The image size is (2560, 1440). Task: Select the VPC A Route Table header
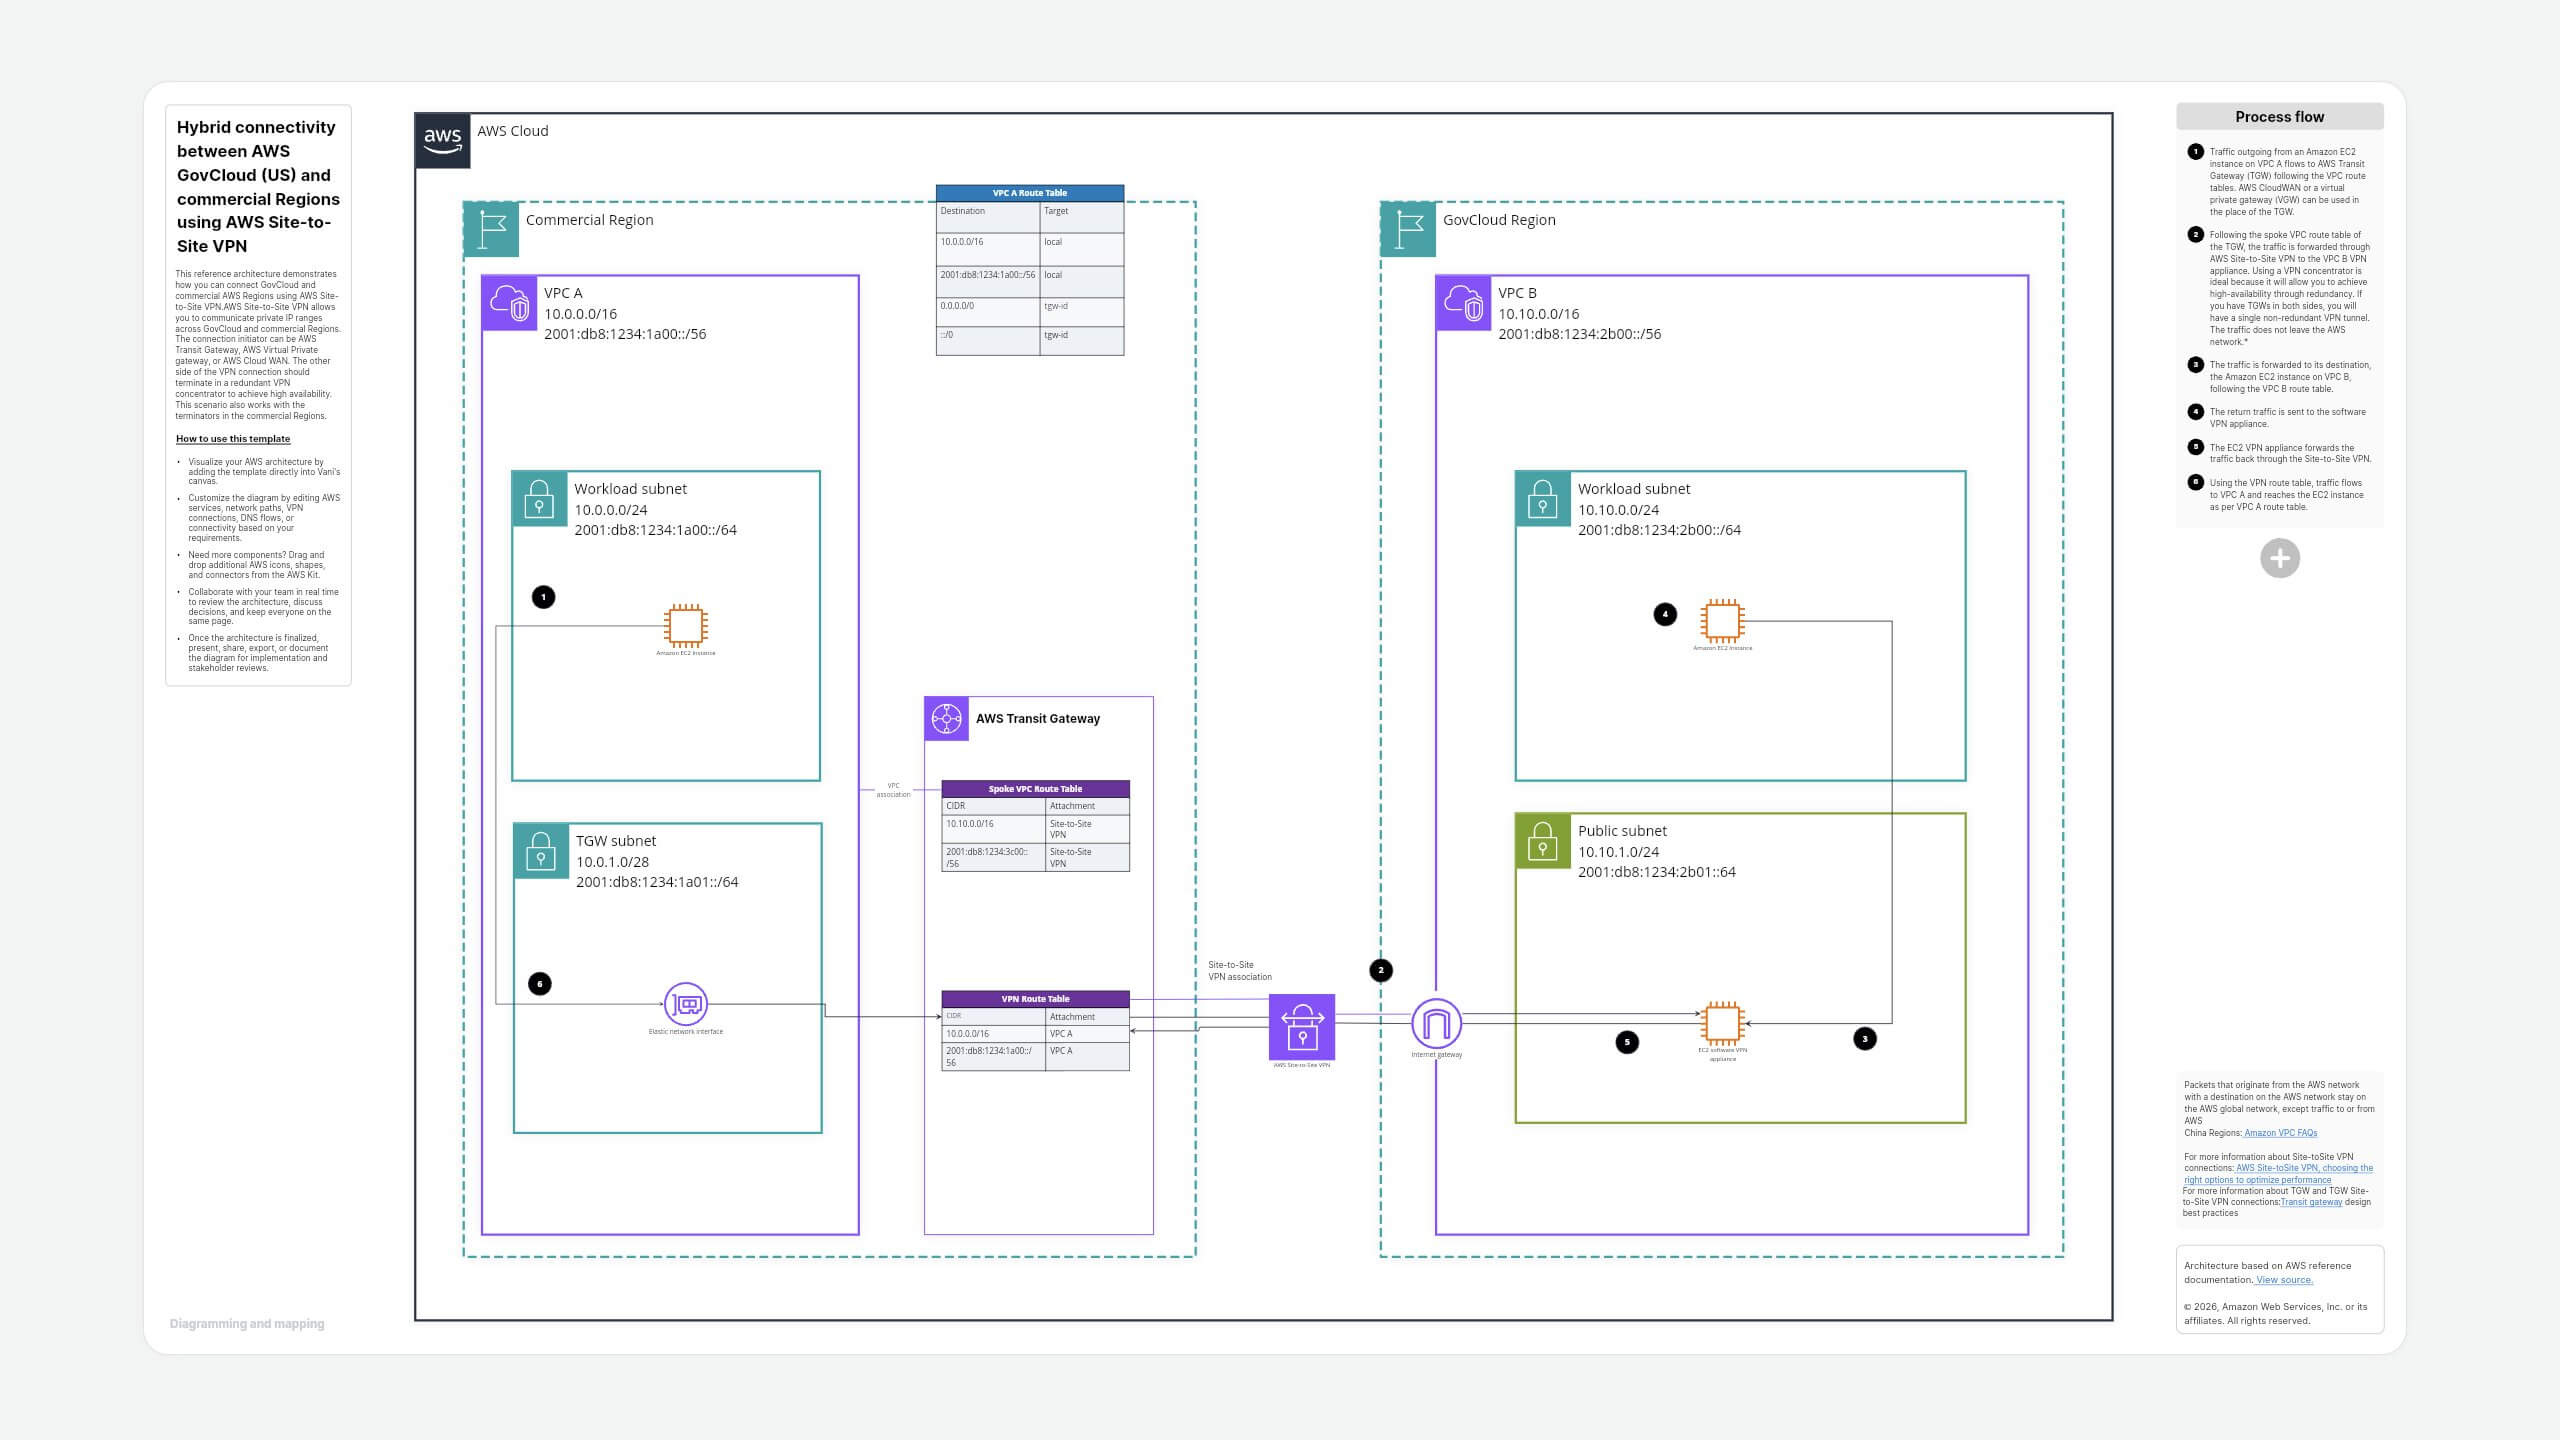pos(1030,193)
